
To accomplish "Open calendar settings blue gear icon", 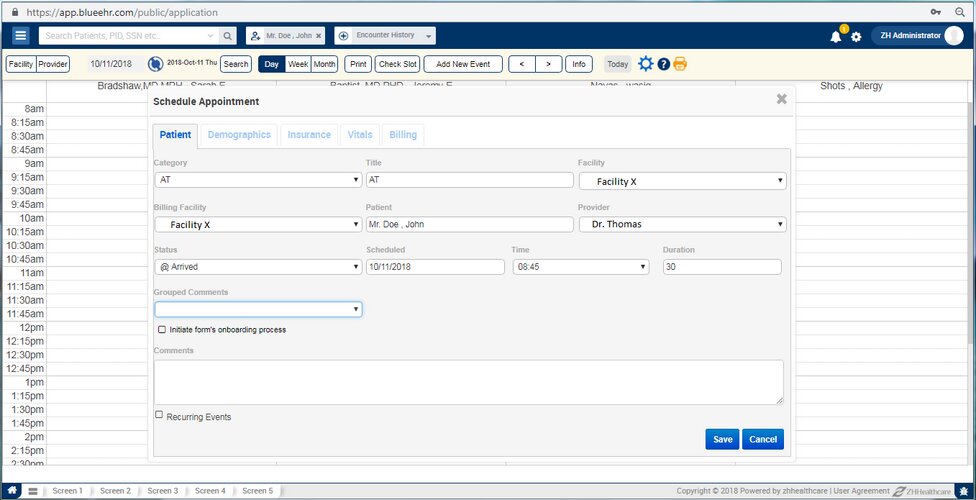I will (646, 64).
